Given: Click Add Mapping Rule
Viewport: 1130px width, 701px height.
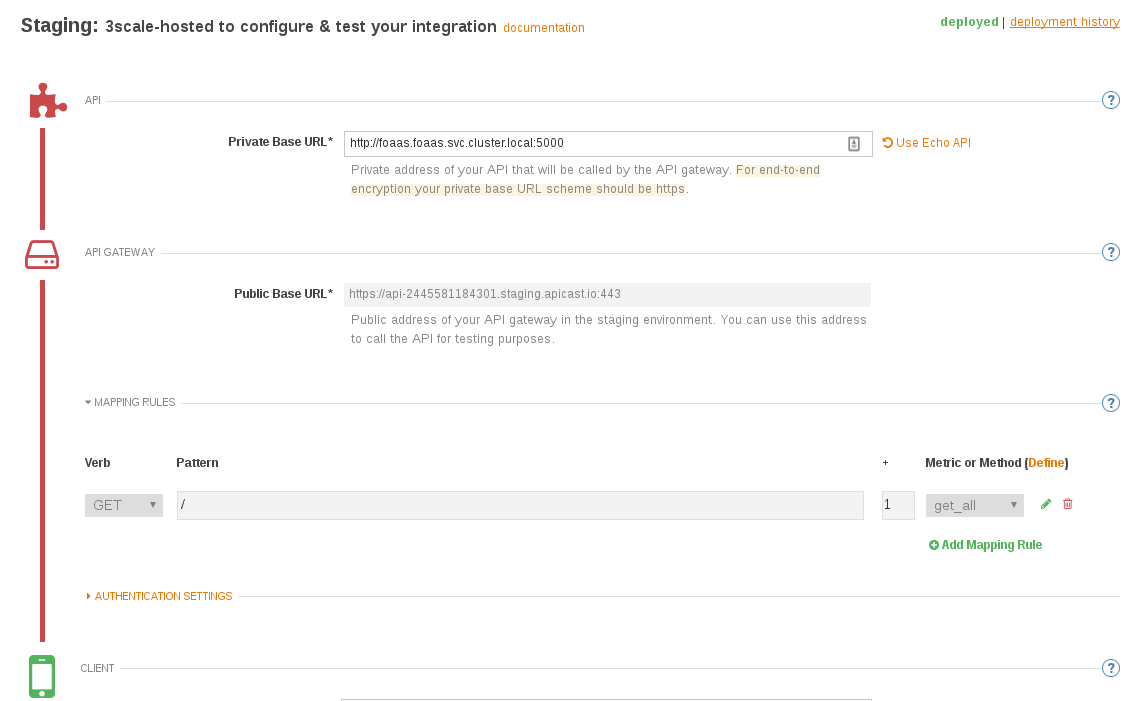Looking at the screenshot, I should pyautogui.click(x=985, y=545).
